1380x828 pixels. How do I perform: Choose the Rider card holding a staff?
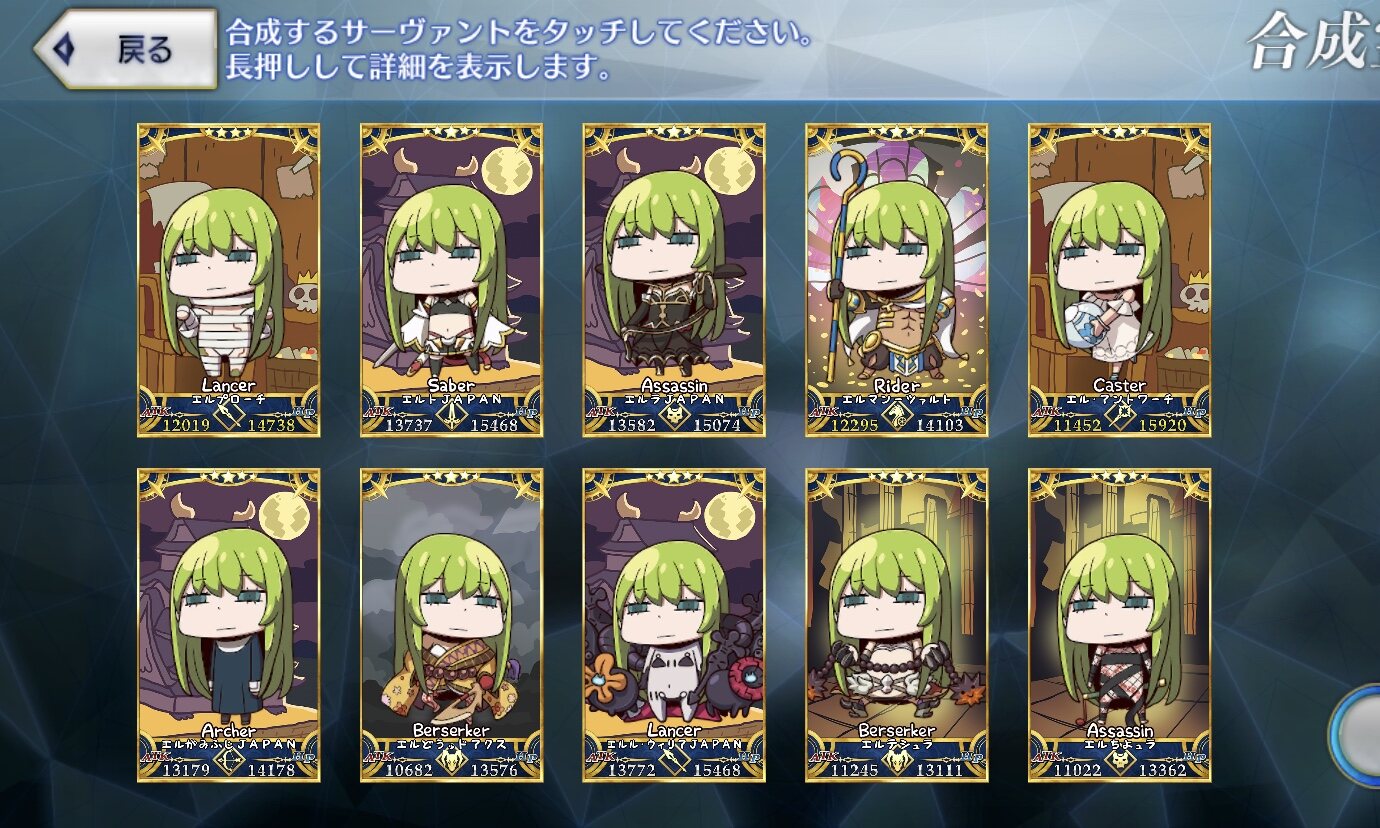coord(897,280)
